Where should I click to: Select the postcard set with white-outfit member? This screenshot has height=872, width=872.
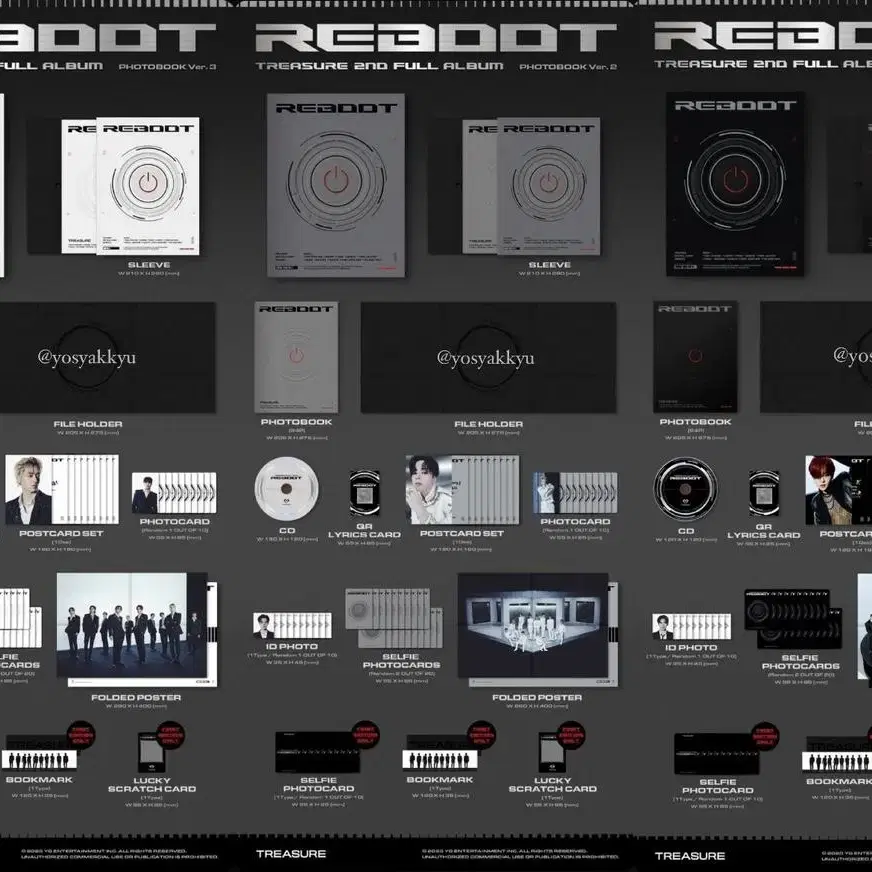coord(462,489)
